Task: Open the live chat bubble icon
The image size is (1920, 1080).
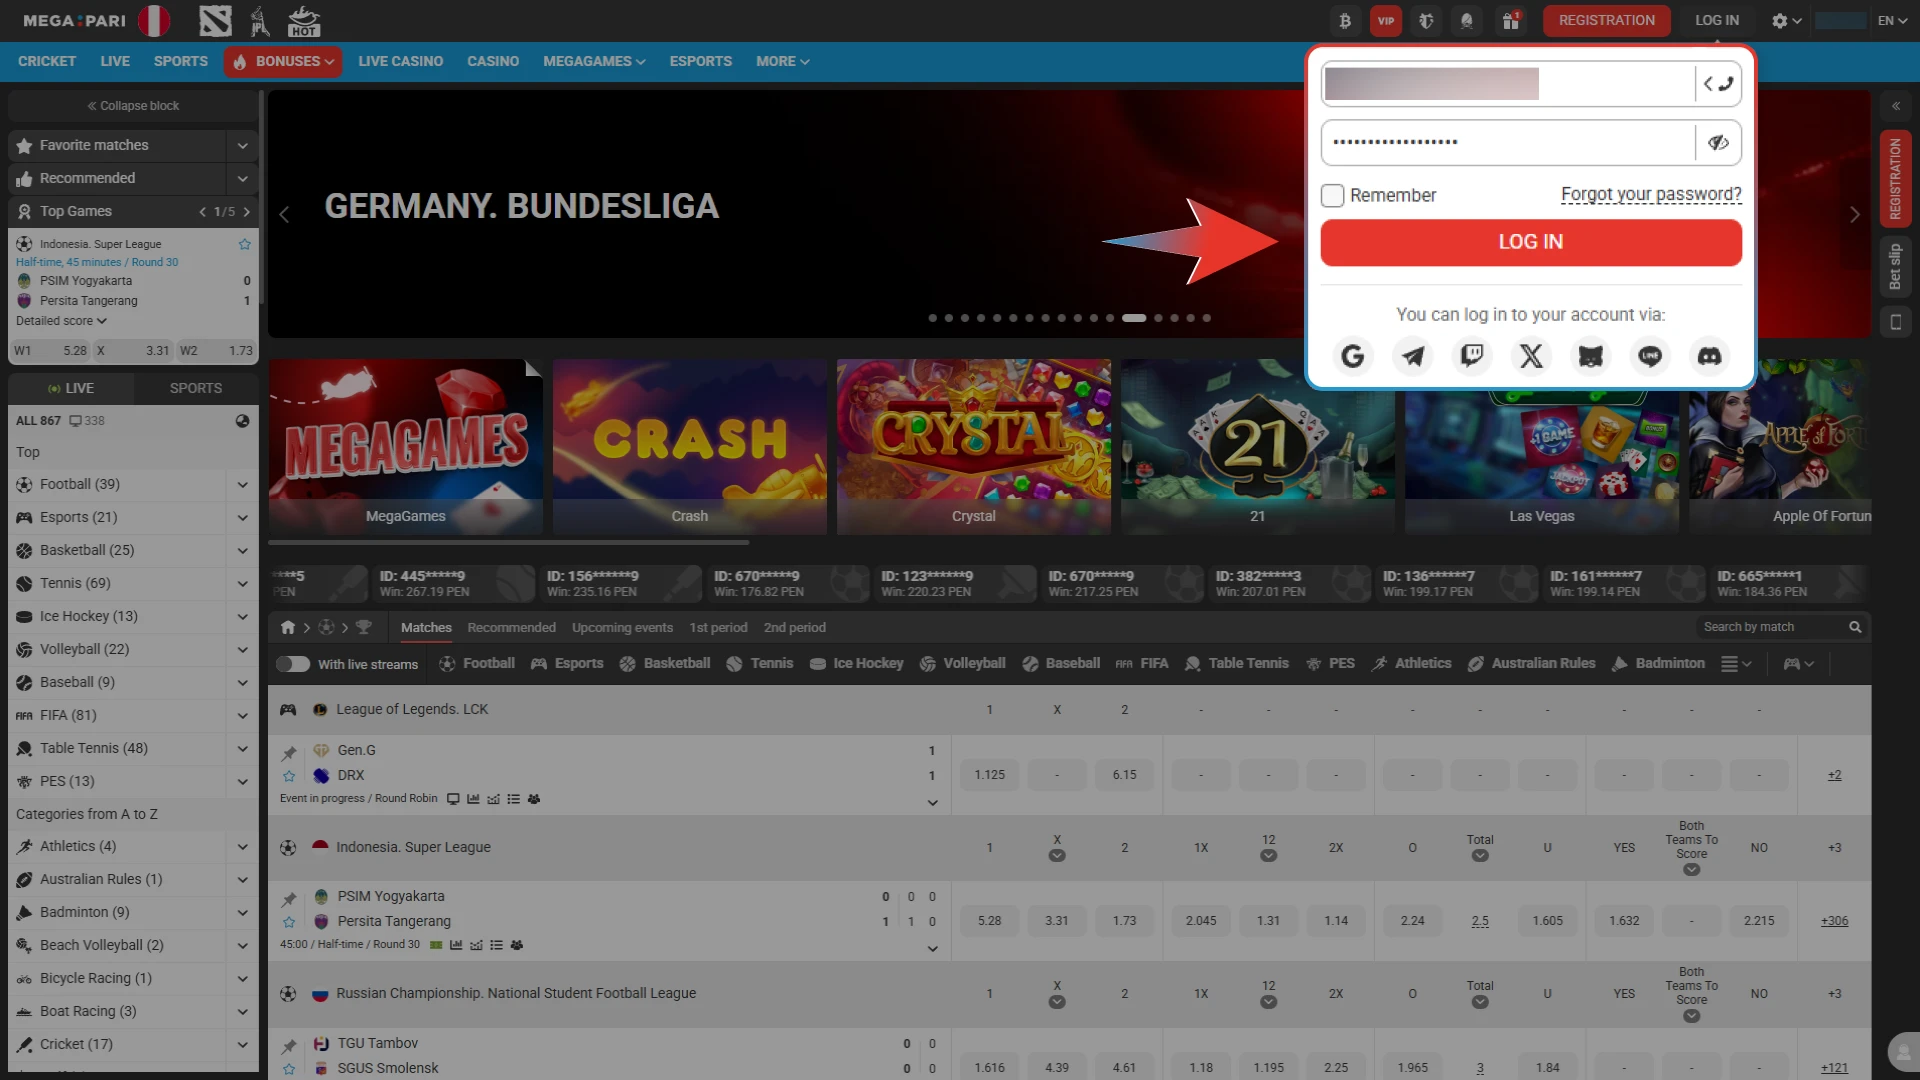Action: point(1903,1052)
